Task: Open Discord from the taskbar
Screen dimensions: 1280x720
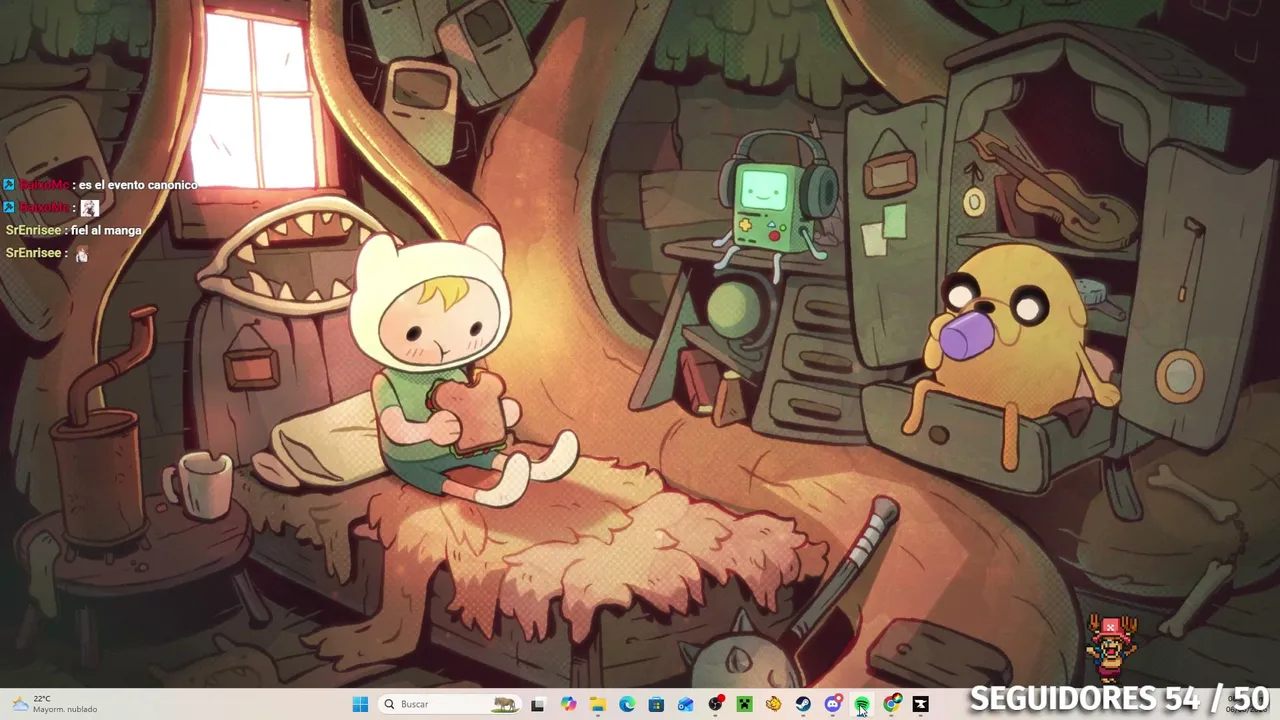Action: pos(832,704)
